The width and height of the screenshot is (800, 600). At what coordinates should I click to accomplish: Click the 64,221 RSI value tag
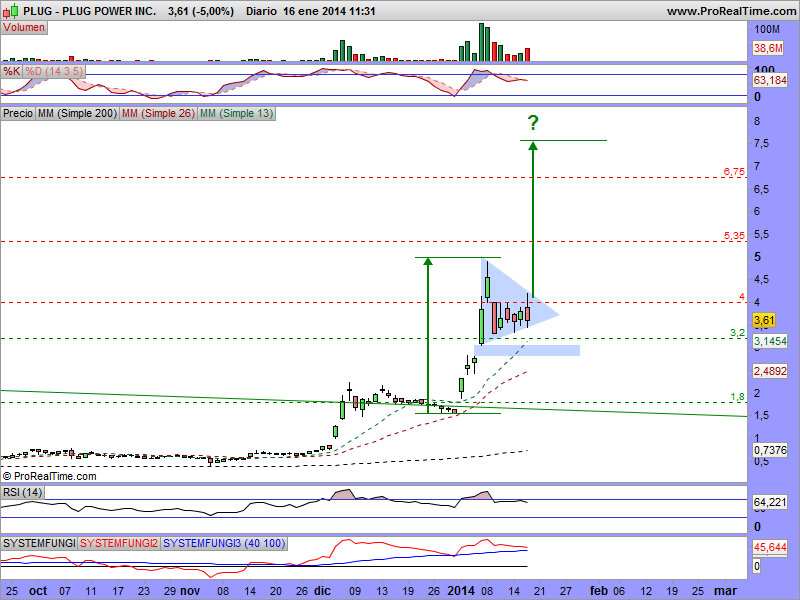(770, 502)
